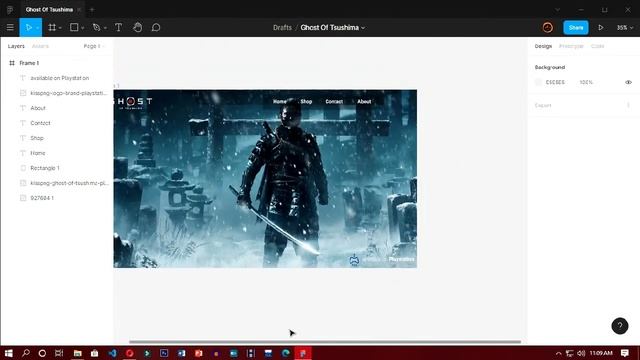Switch to the Design tab
This screenshot has width=640, height=360.
tap(543, 46)
